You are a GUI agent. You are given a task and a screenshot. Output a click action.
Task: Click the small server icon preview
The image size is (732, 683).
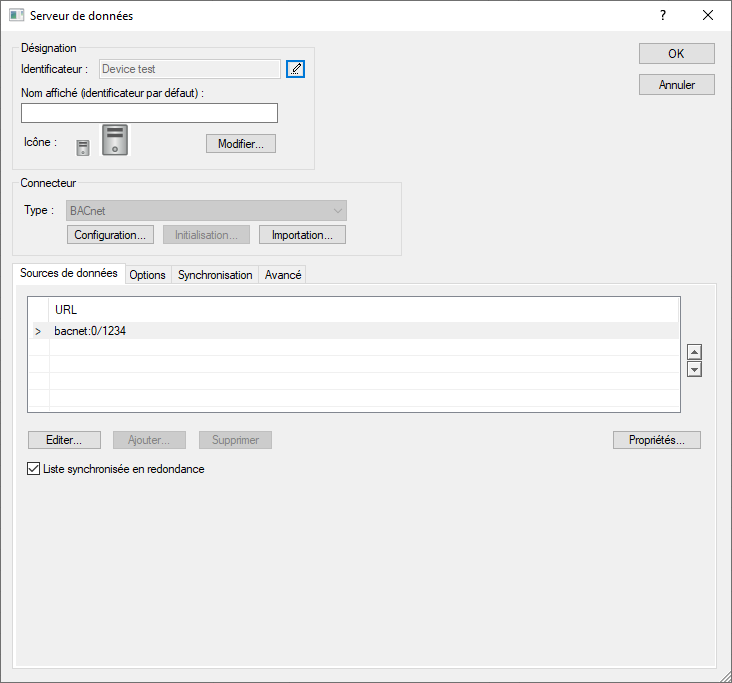83,147
